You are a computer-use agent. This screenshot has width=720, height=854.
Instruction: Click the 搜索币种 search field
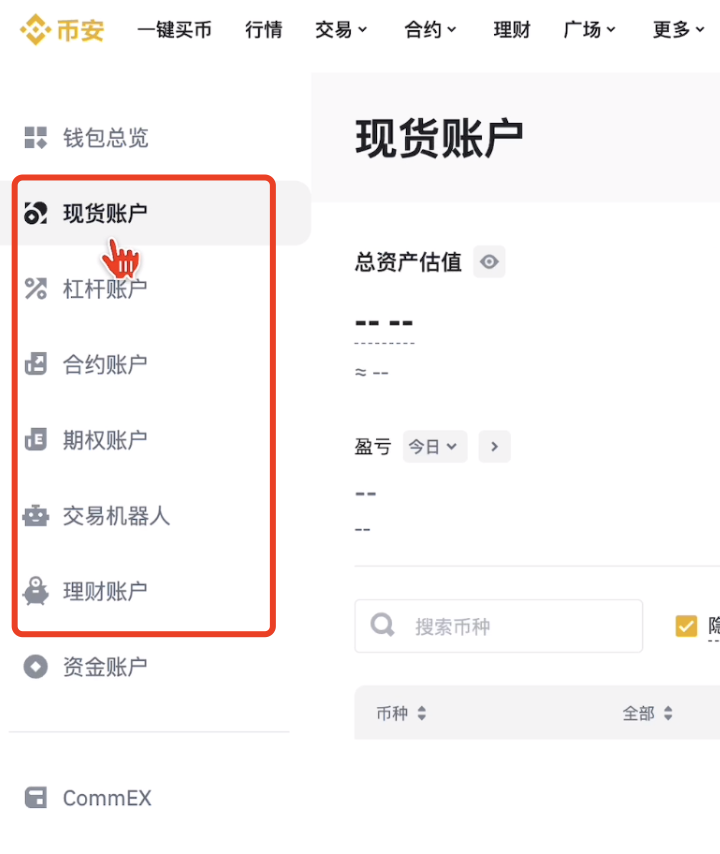498,626
